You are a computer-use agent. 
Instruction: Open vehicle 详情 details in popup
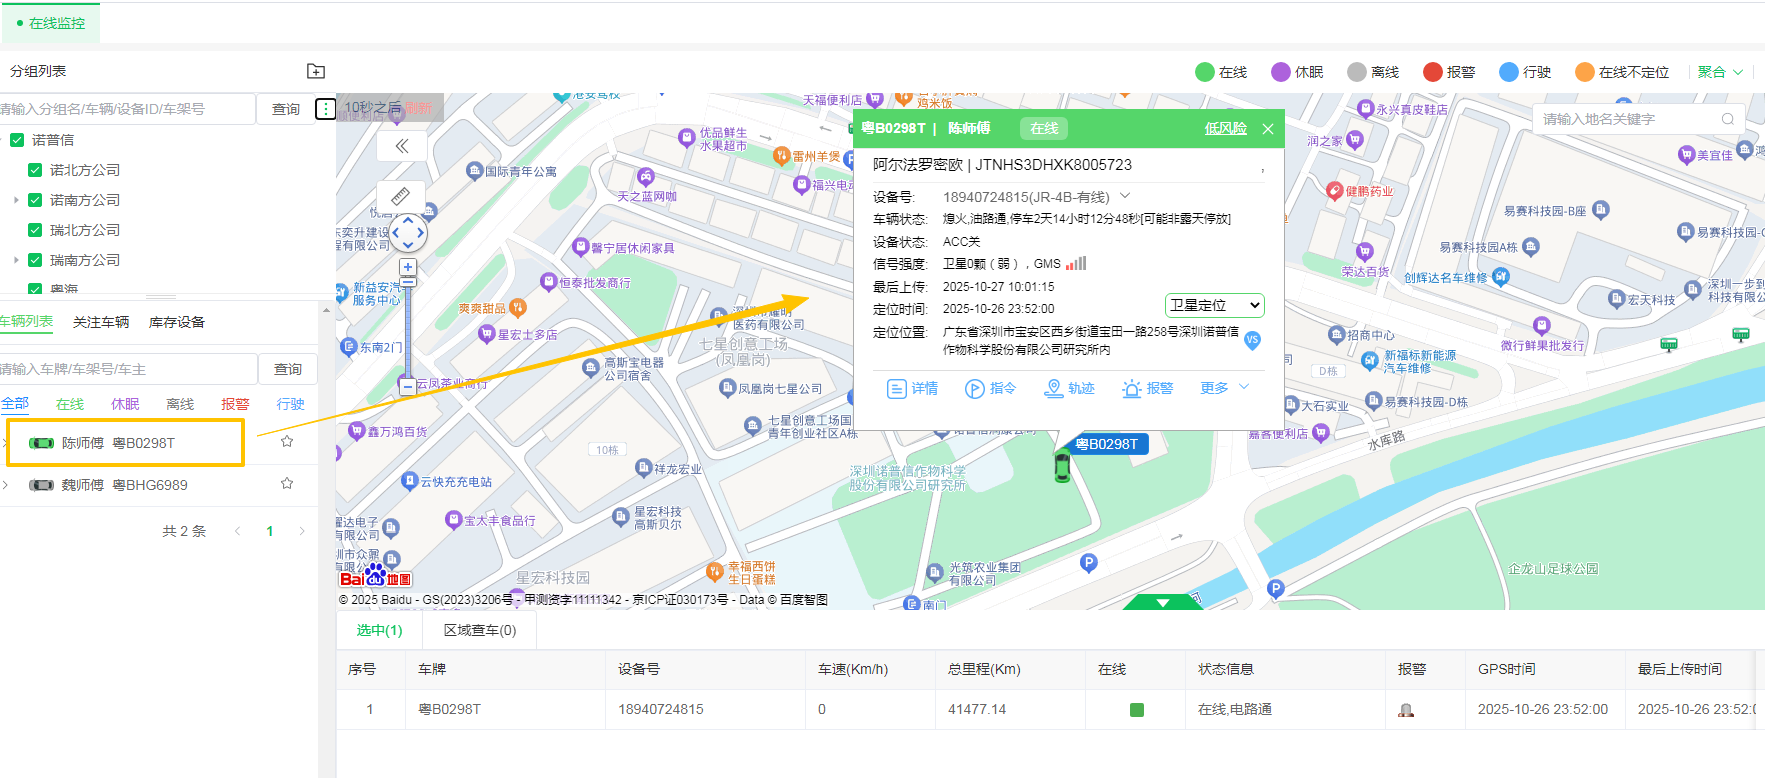click(912, 389)
